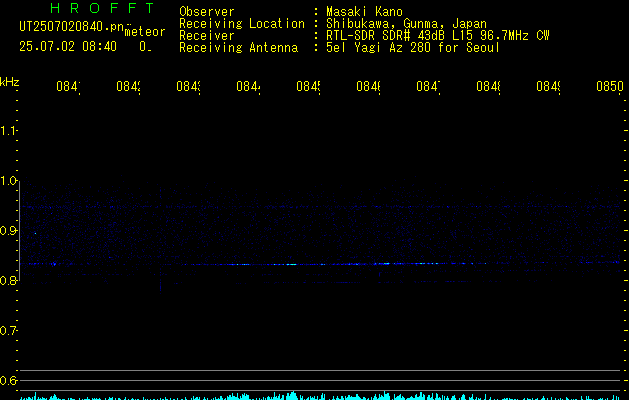Click the RTL-SDR SDR# receiver details
The height and width of the screenshot is (400, 629).
point(437,36)
